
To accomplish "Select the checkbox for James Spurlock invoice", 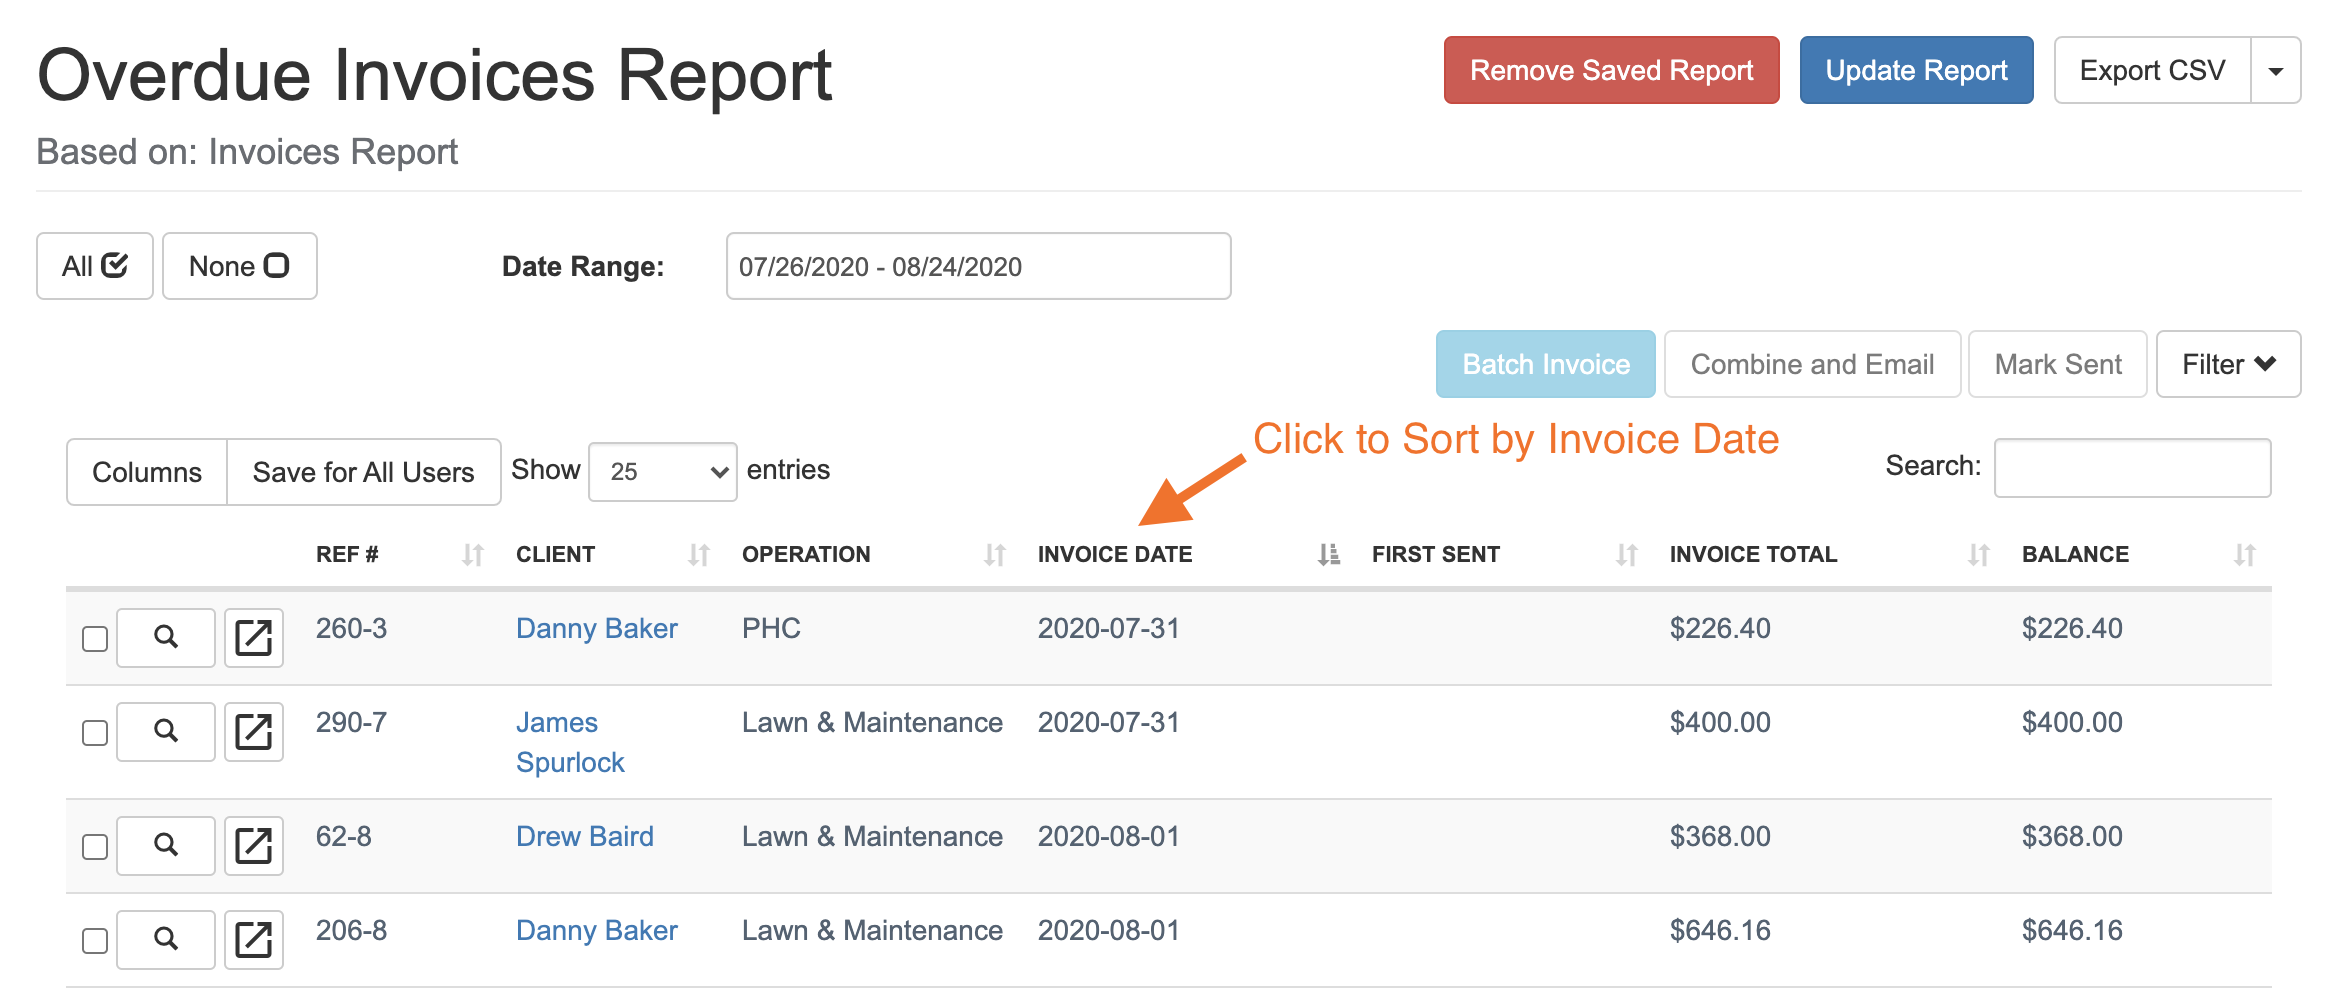I will coord(95,733).
